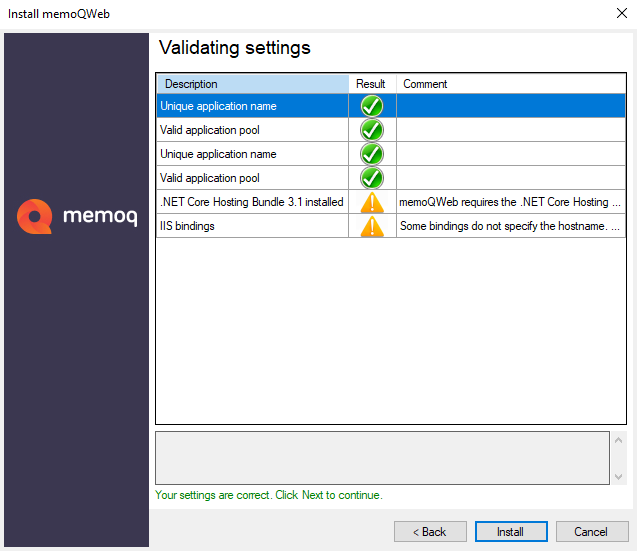Click green checkmark in the second Unique application name row
637x551 pixels.
coord(372,154)
